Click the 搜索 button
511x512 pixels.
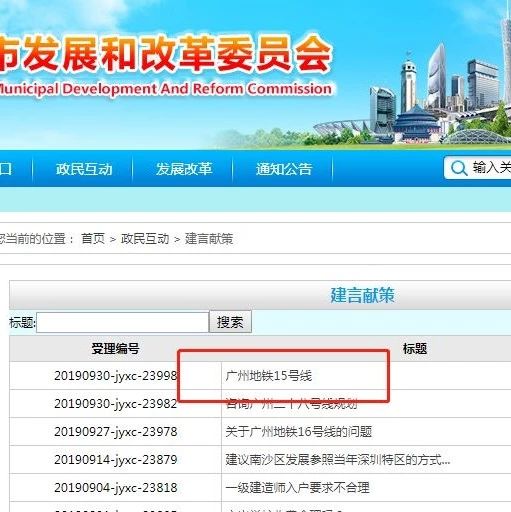pyautogui.click(x=230, y=322)
